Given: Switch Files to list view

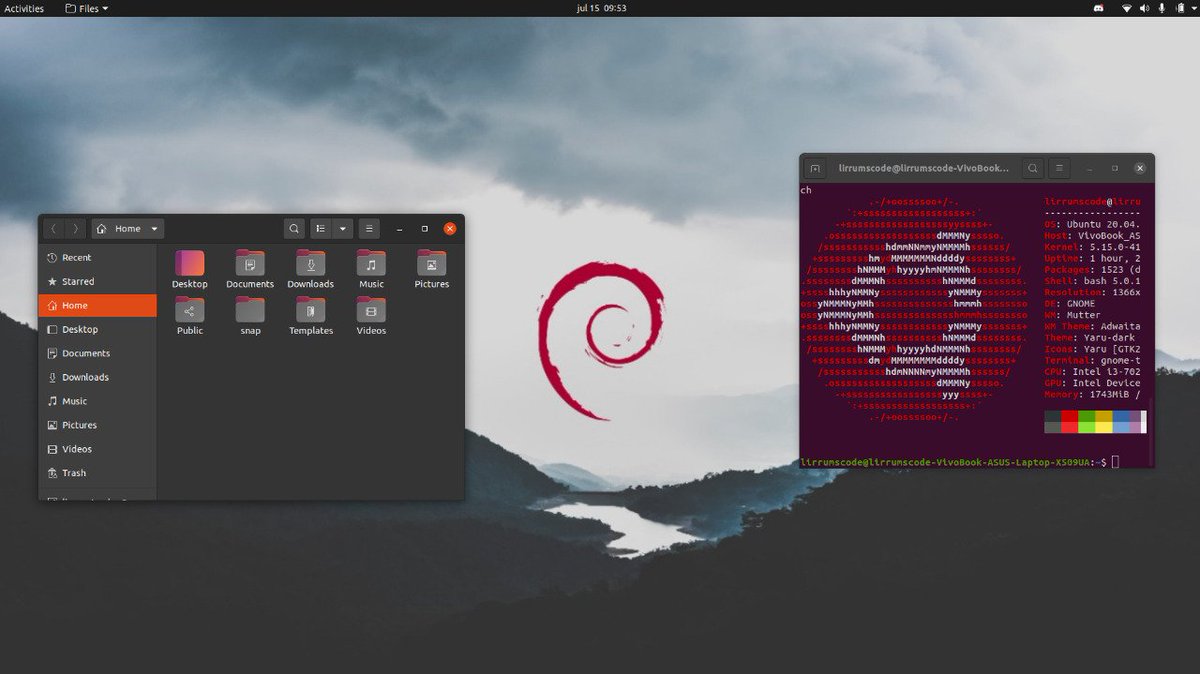Looking at the screenshot, I should point(321,229).
